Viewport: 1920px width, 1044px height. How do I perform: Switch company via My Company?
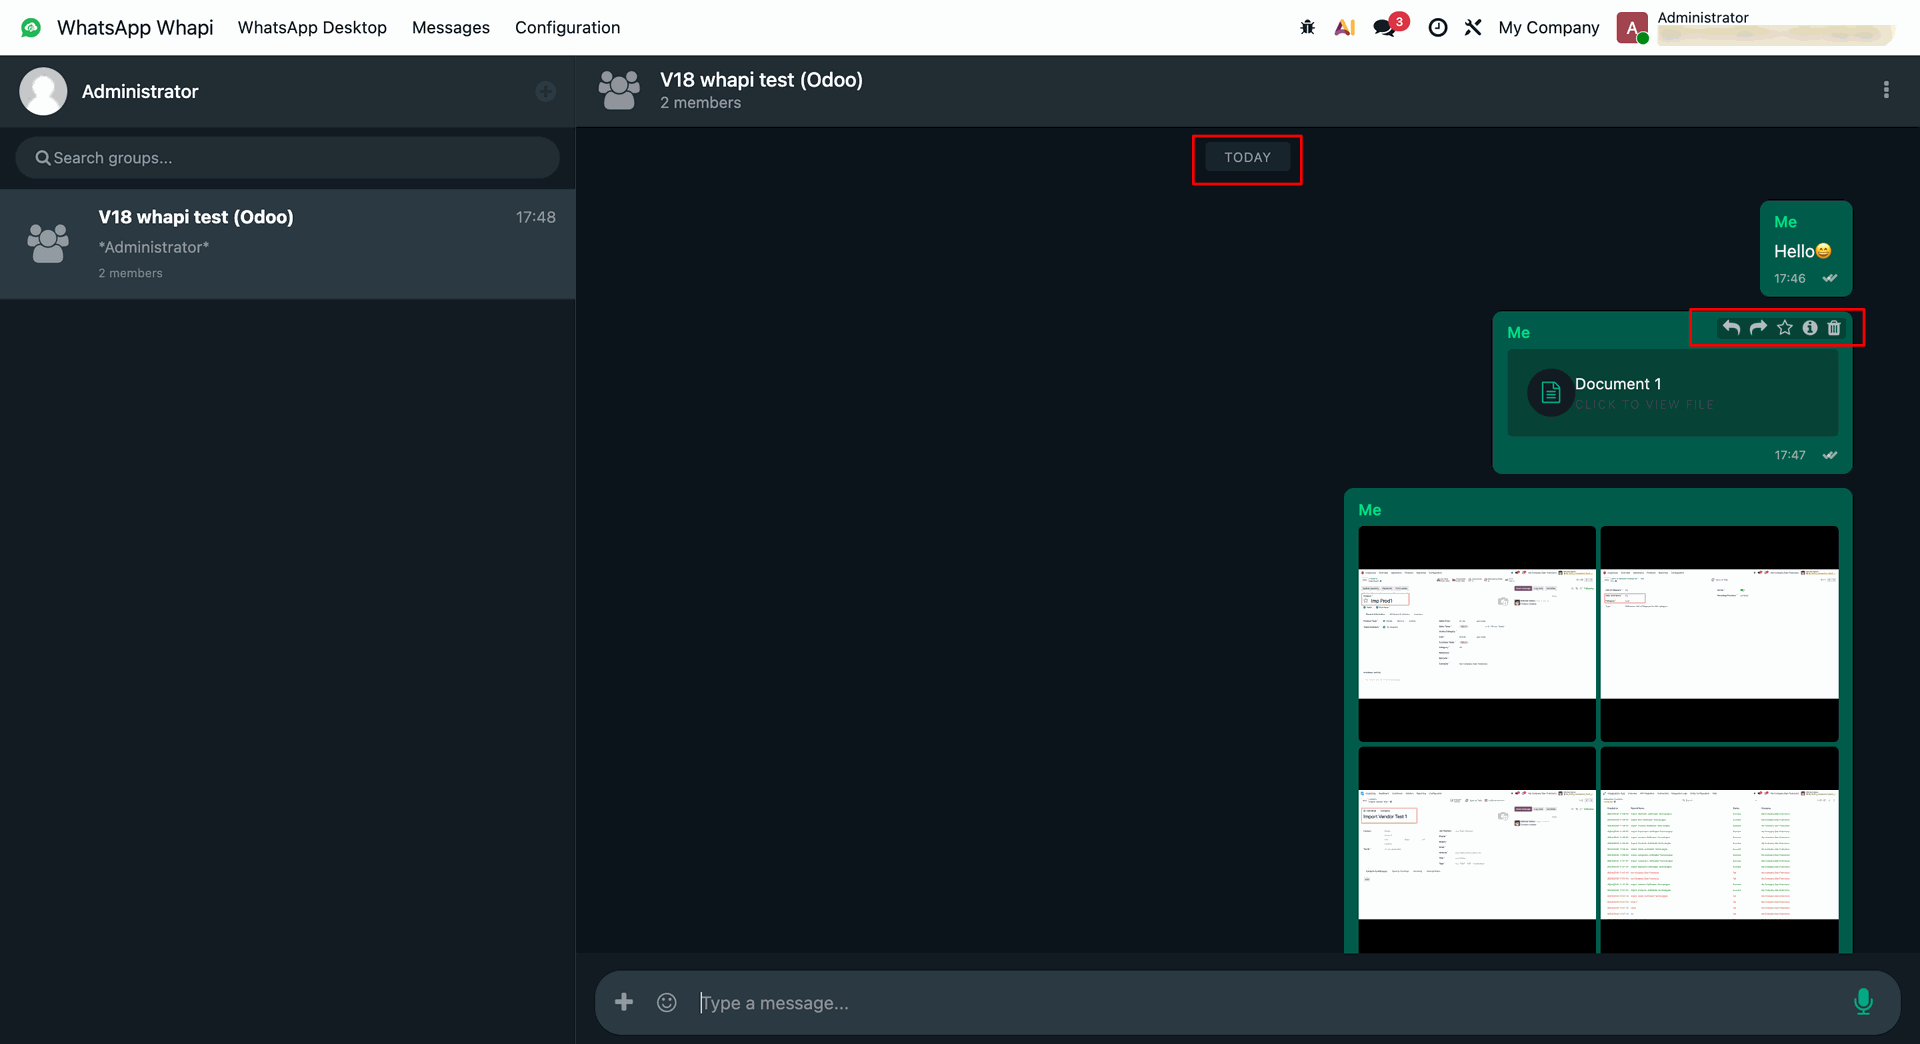pyautogui.click(x=1549, y=28)
